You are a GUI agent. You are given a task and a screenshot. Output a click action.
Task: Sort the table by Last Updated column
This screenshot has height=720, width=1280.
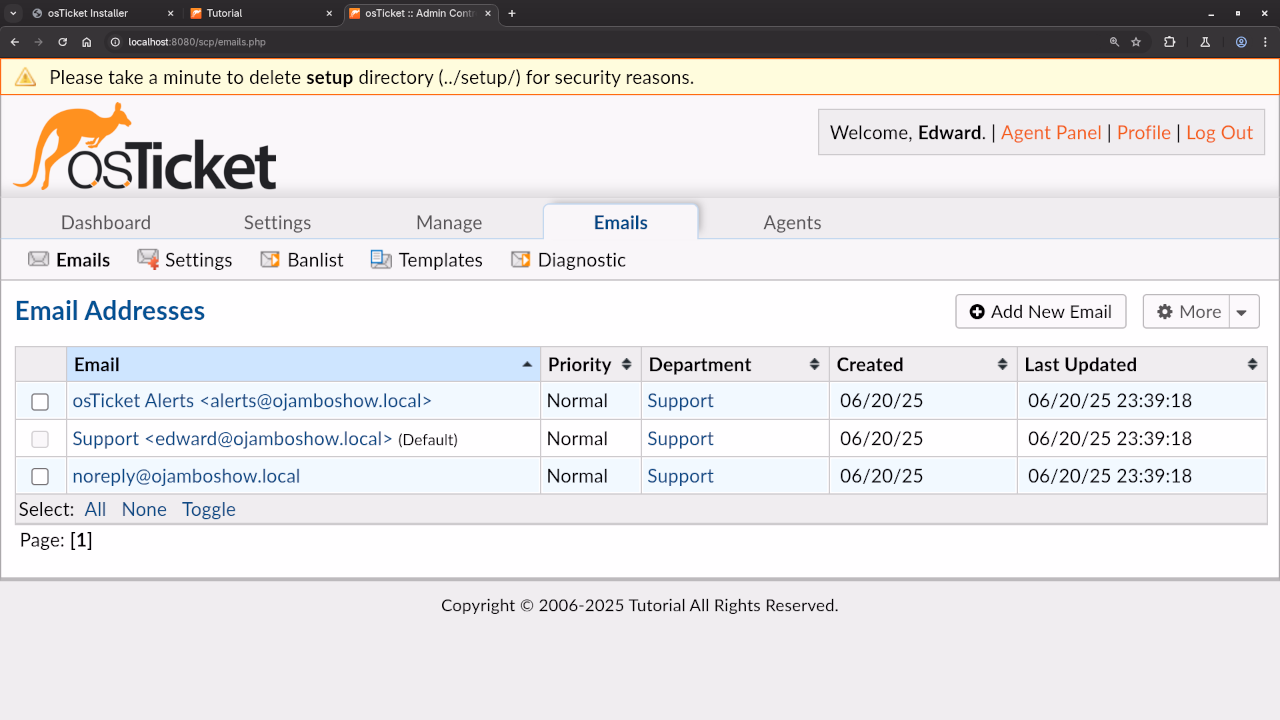coord(1142,365)
